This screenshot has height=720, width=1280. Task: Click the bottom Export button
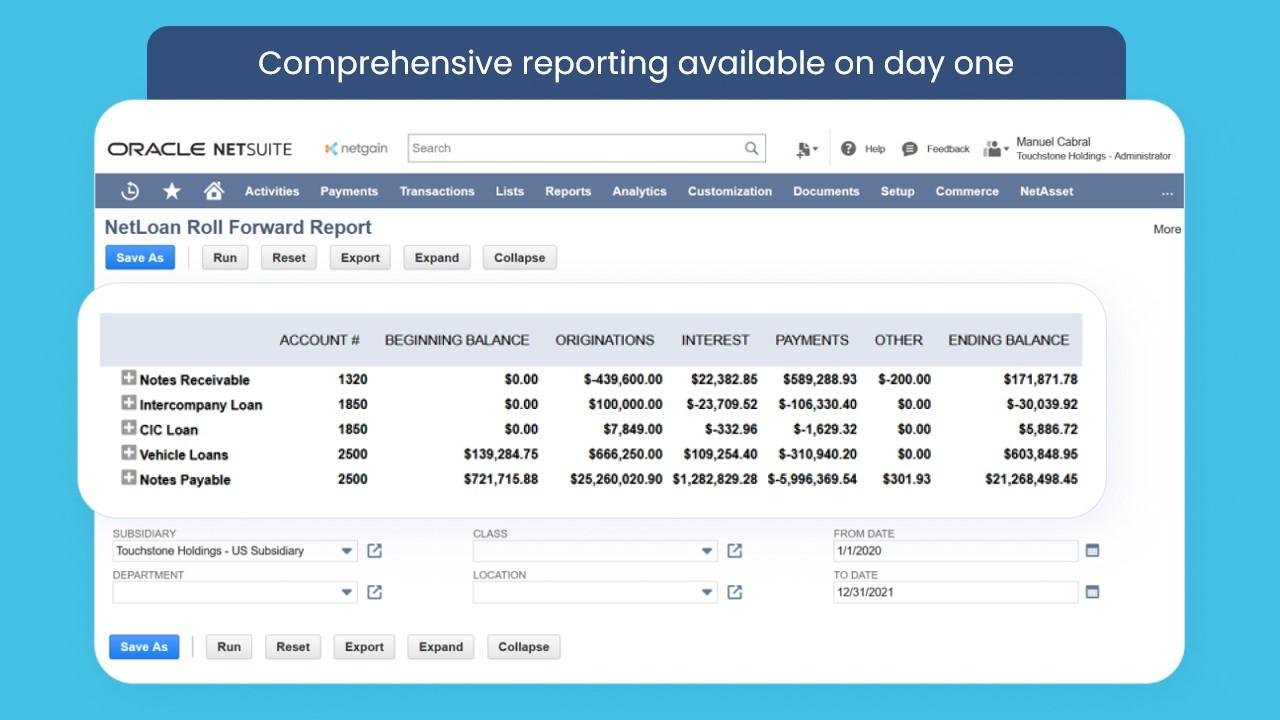tap(364, 647)
